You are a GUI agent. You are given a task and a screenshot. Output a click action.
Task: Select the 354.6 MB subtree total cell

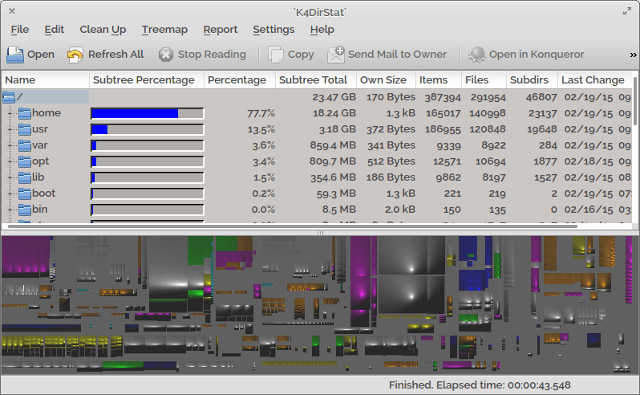click(333, 178)
